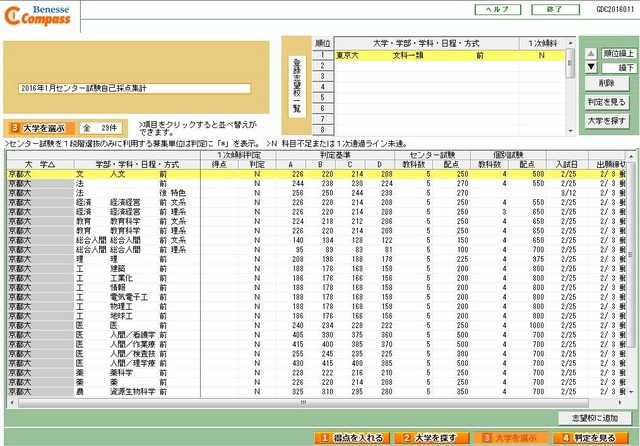640x446 pixels.
Task: Click the main table vertical scrollbar thumb
Action: (631, 255)
